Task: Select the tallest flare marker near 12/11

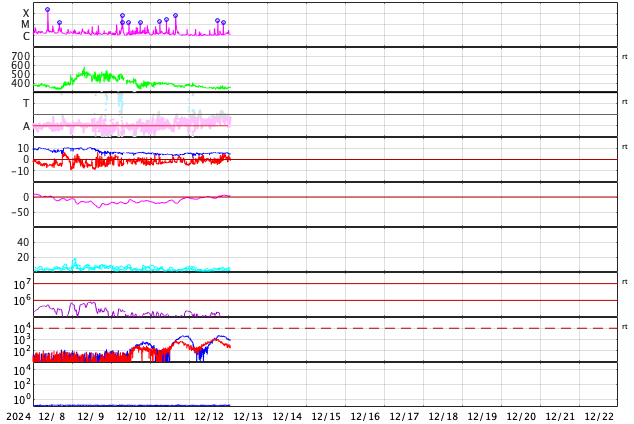Action: 175,16
